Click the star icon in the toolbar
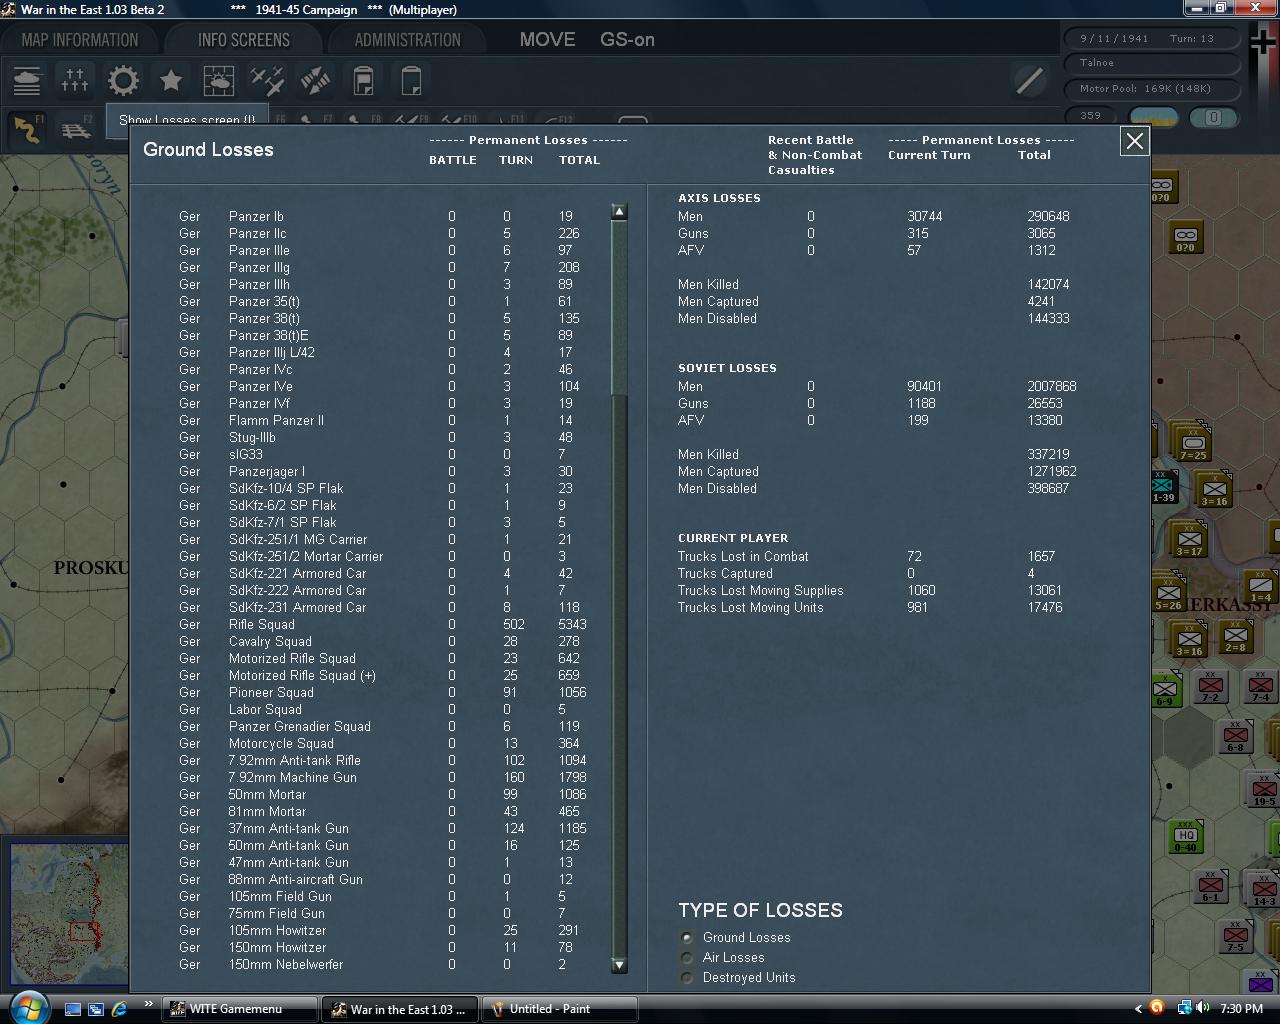This screenshot has width=1280, height=1024. pos(171,80)
